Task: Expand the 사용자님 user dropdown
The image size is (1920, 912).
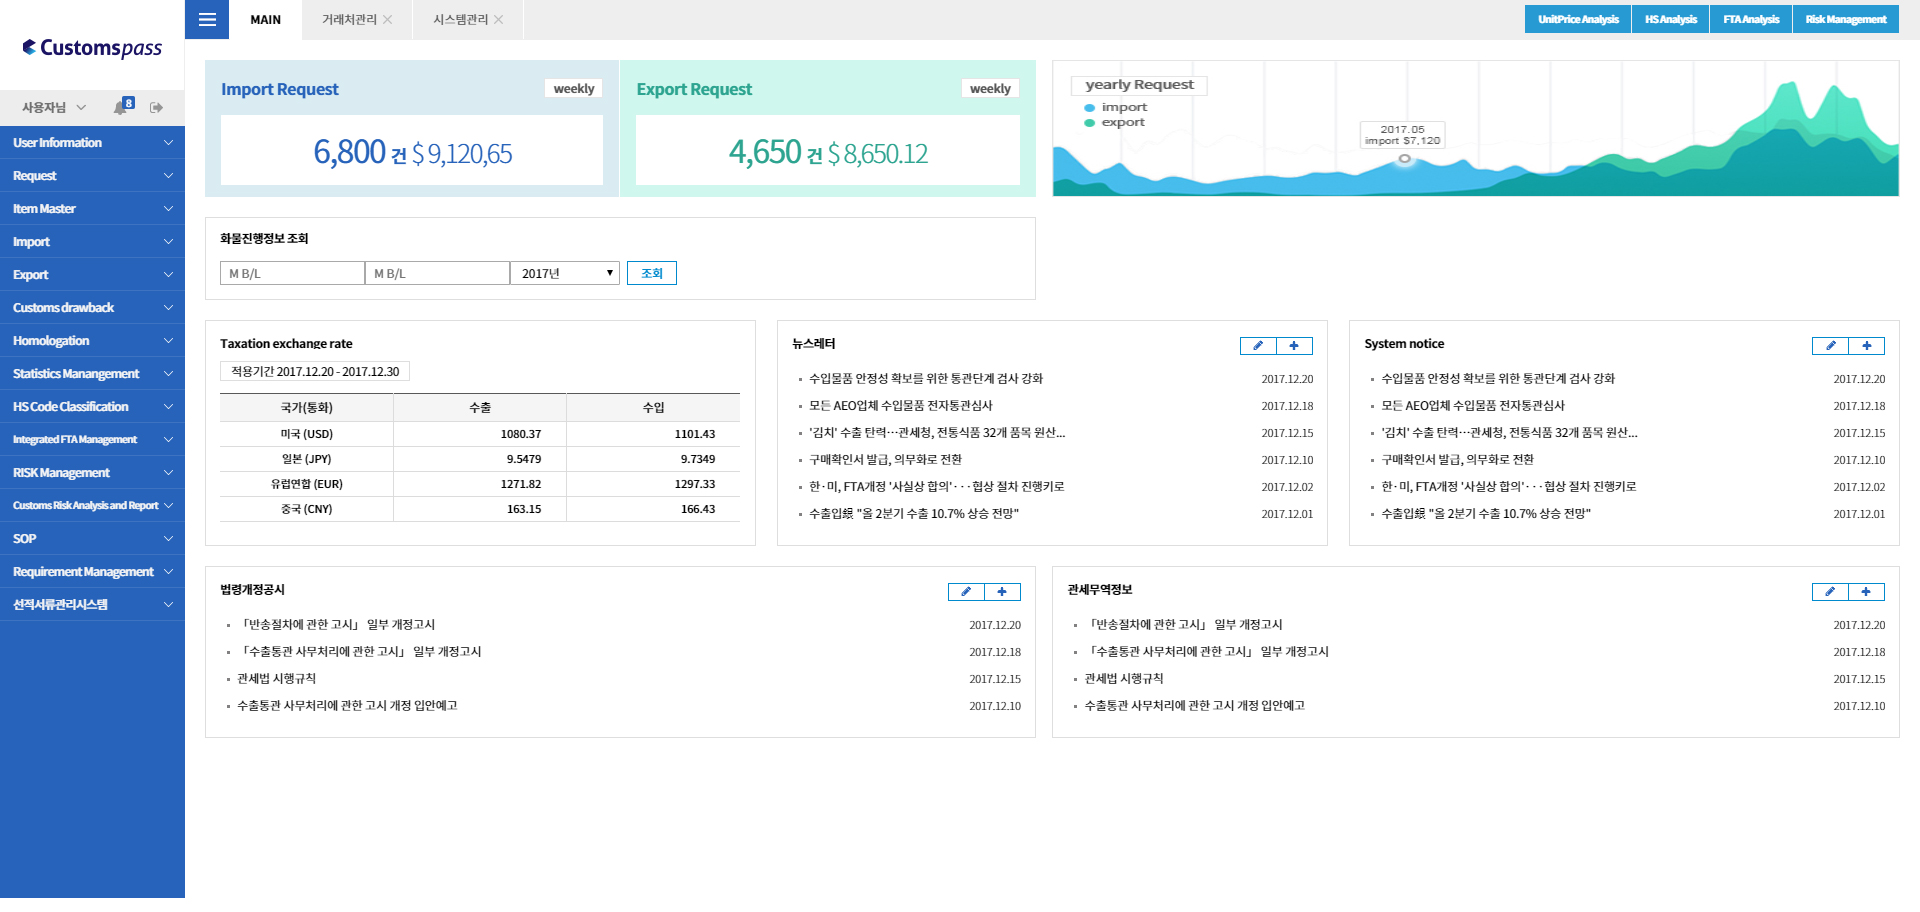Action: [x=54, y=107]
